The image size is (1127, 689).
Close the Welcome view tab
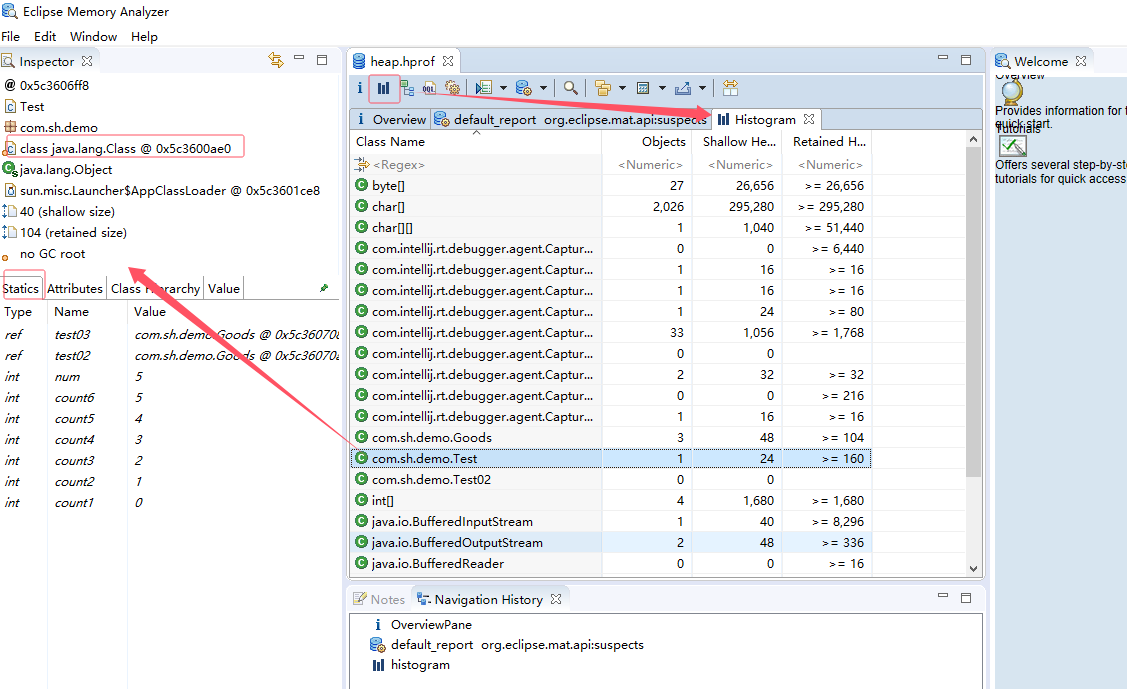pos(1081,61)
